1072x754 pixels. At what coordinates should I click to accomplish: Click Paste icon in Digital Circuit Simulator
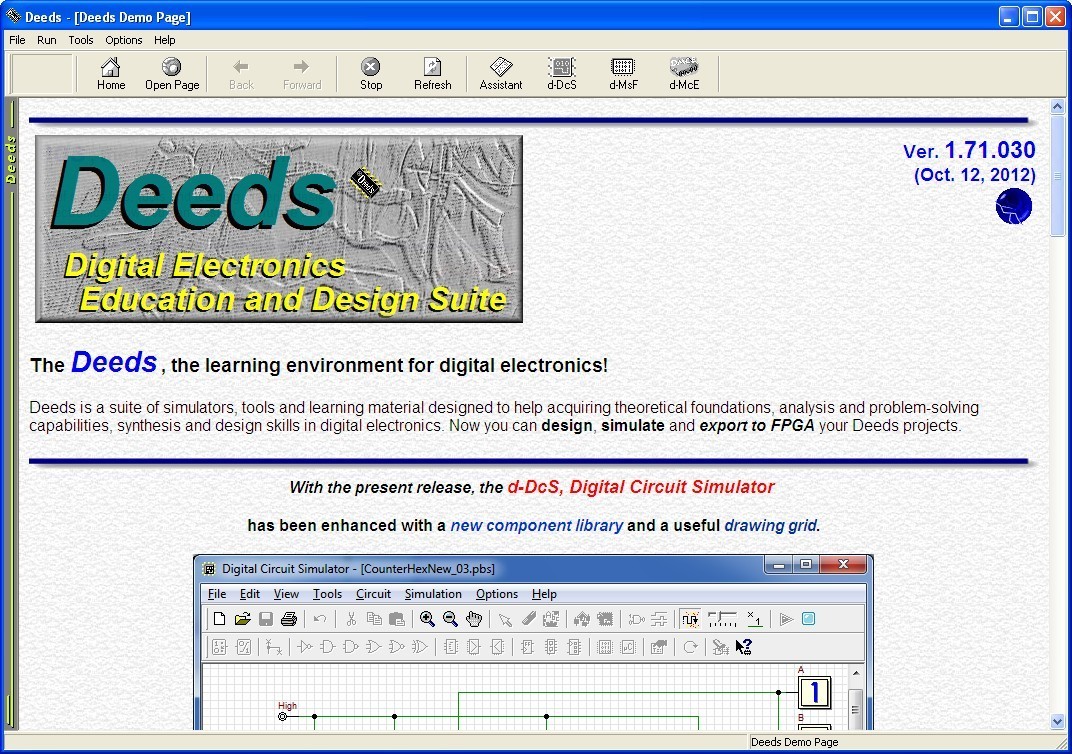pos(397,619)
